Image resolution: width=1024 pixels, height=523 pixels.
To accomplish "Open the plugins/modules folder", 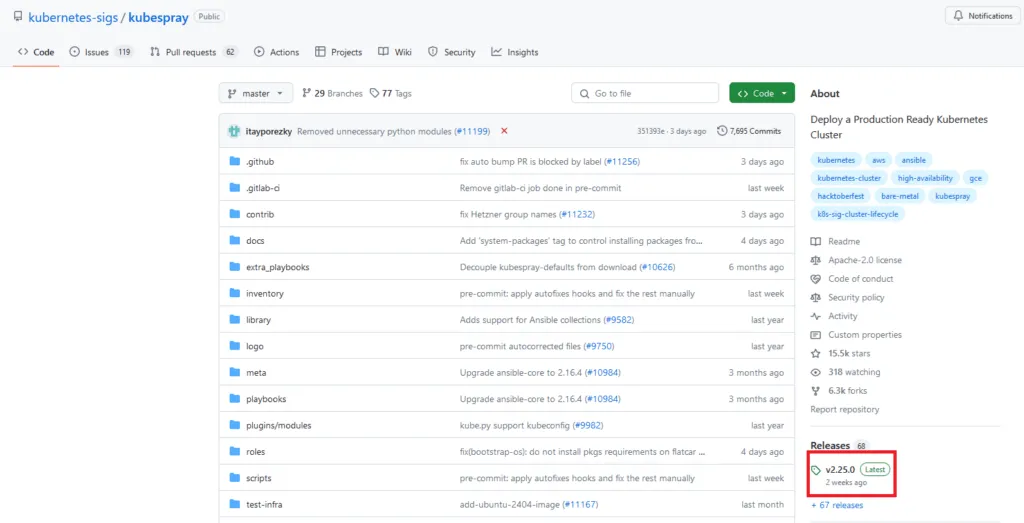I will (279, 425).
